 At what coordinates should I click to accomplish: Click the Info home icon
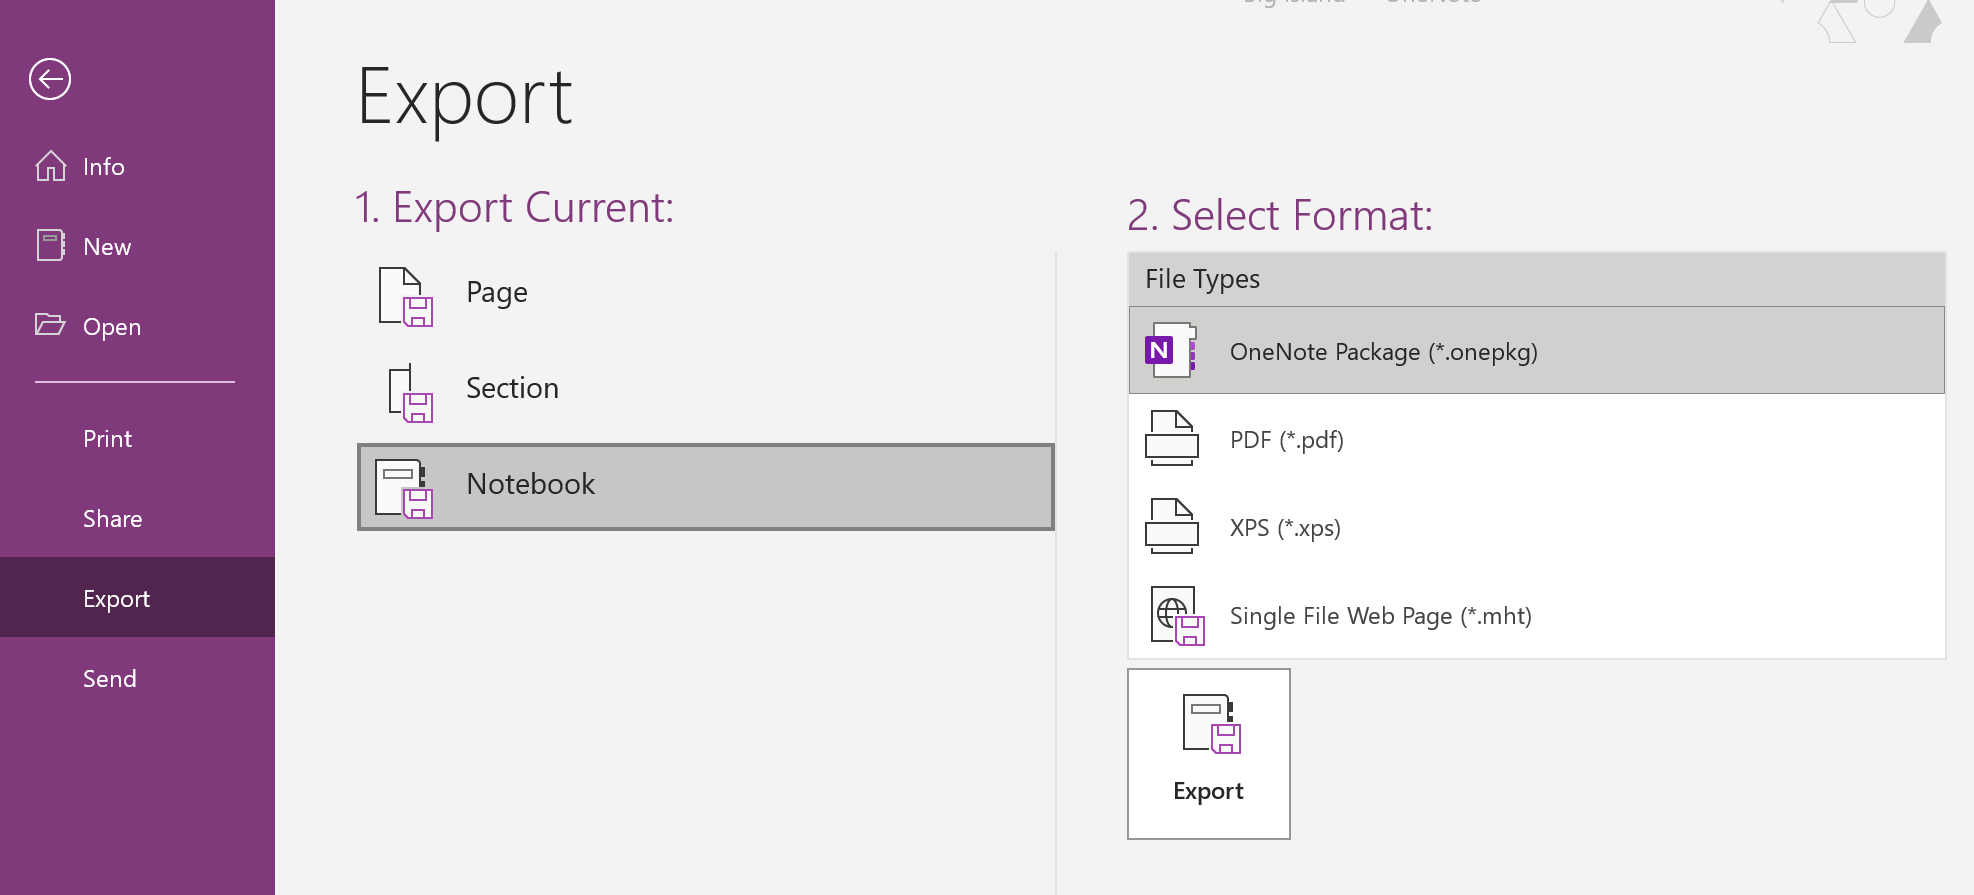pos(51,166)
